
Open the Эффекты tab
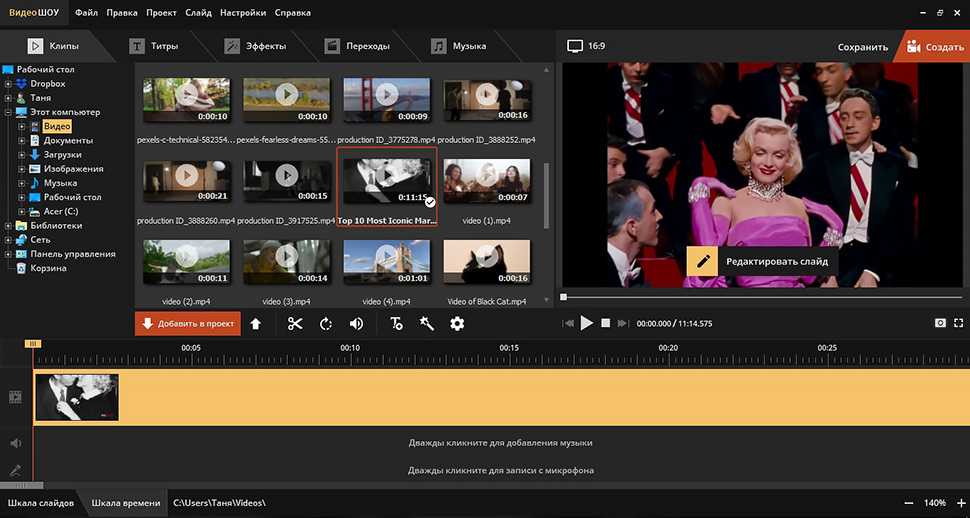[x=256, y=46]
